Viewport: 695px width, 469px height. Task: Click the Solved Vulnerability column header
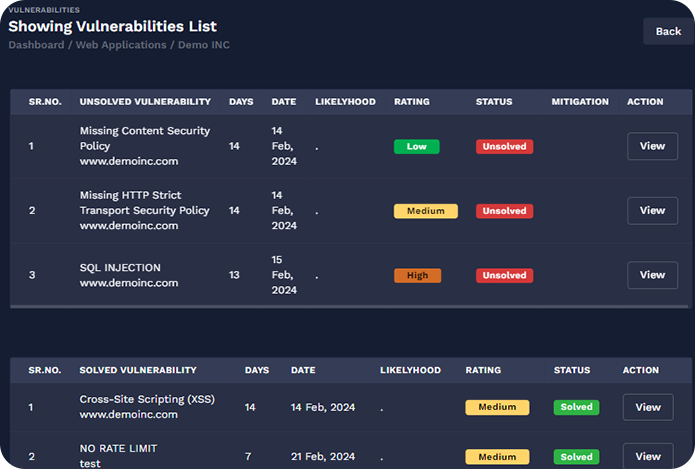coord(138,370)
